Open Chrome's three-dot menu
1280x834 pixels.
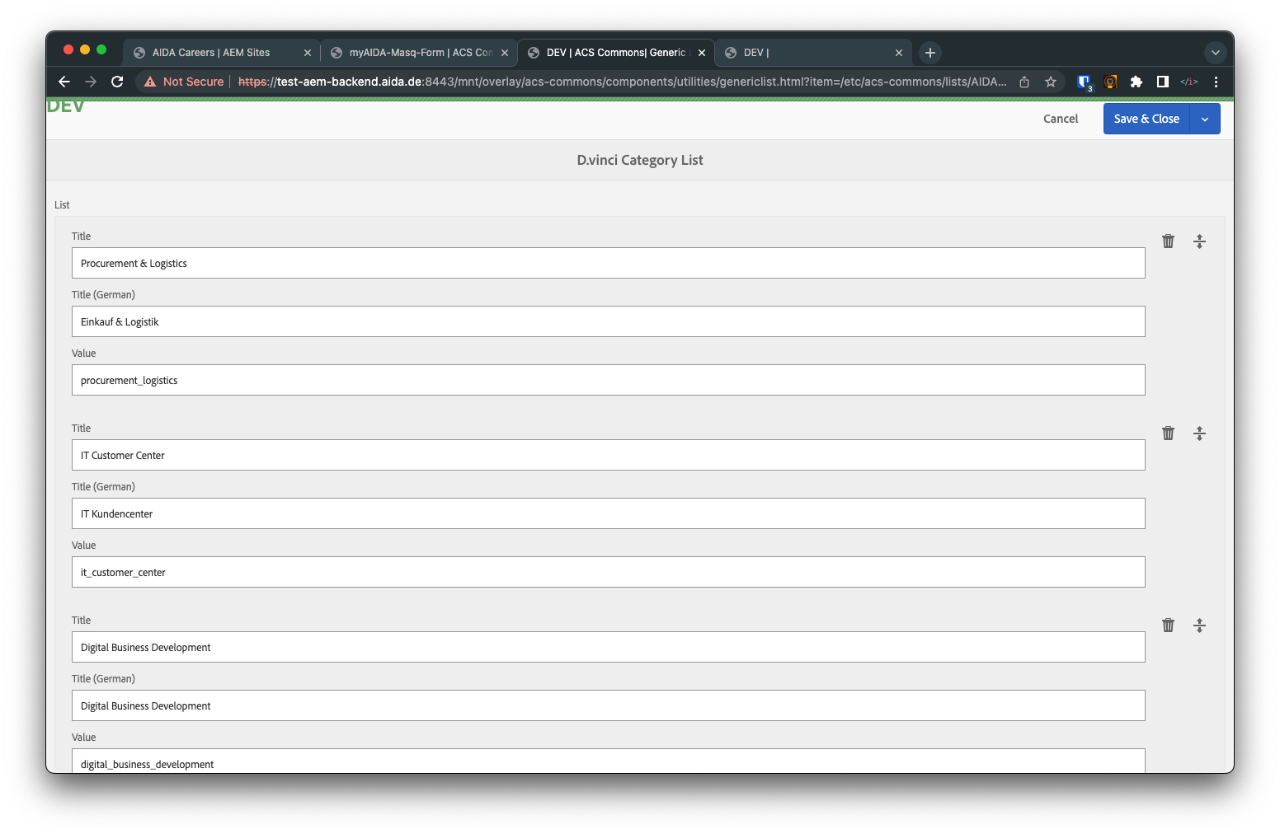[1216, 82]
